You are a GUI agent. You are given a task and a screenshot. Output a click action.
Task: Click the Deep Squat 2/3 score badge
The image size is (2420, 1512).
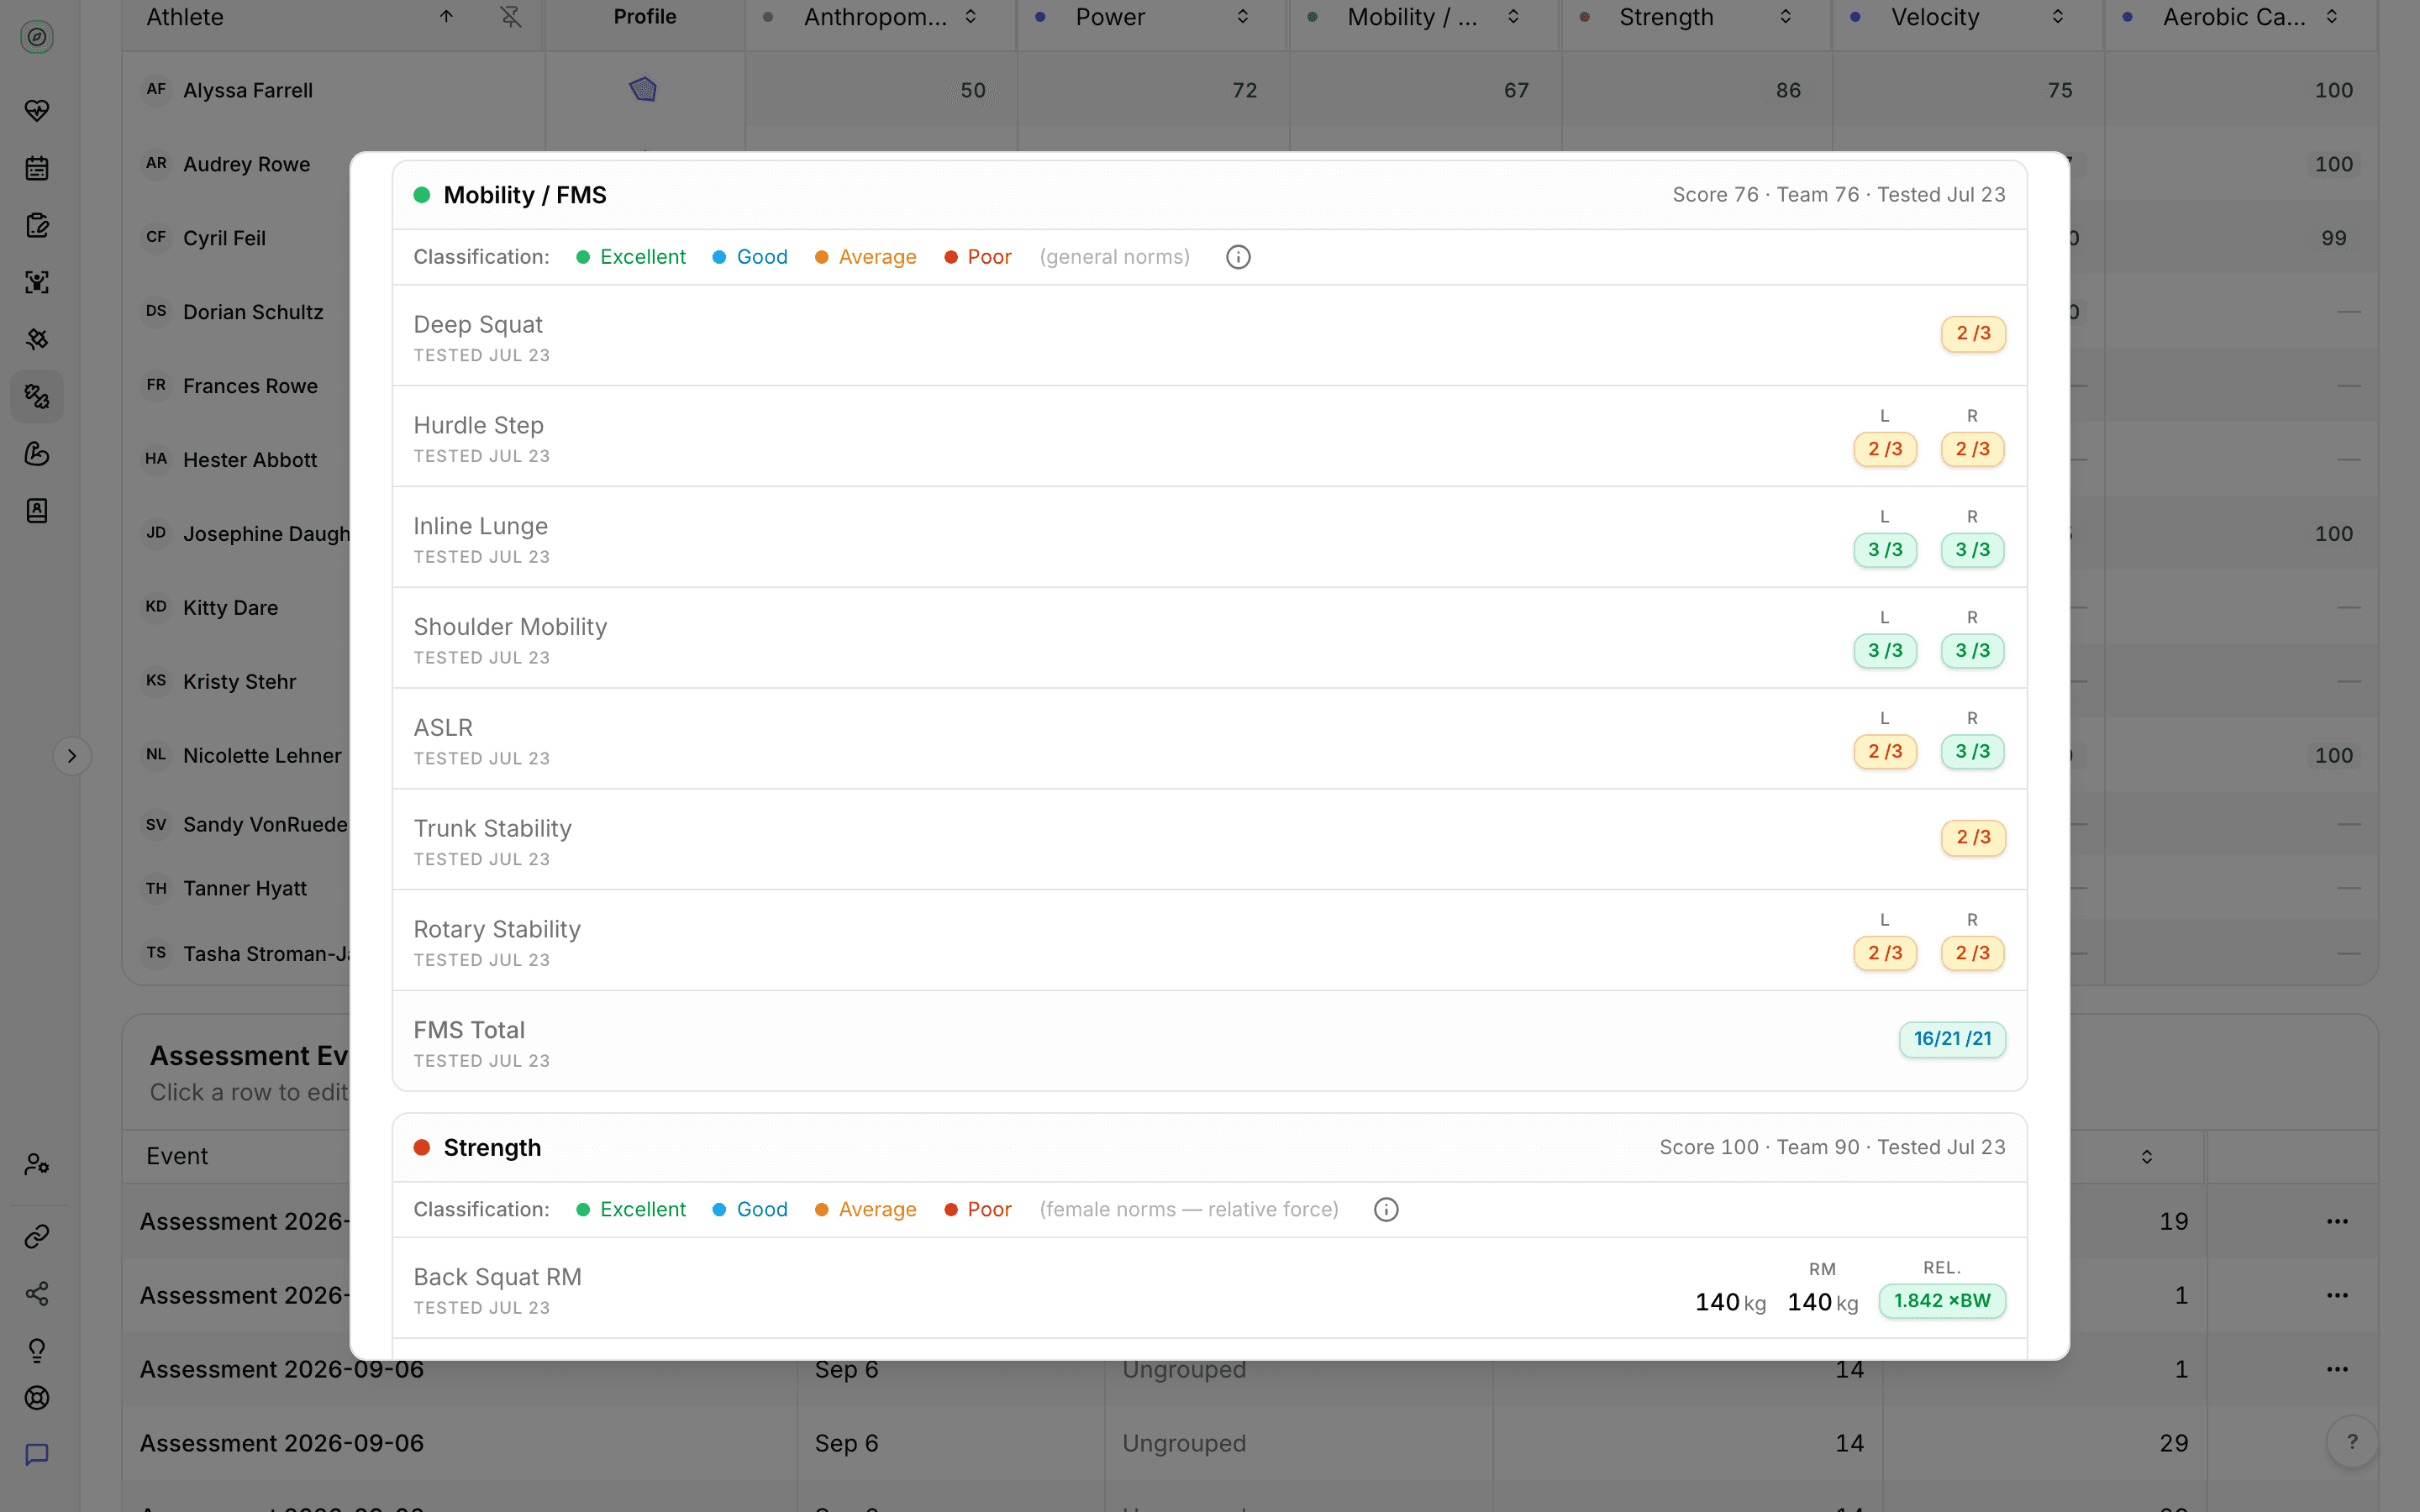[1973, 334]
